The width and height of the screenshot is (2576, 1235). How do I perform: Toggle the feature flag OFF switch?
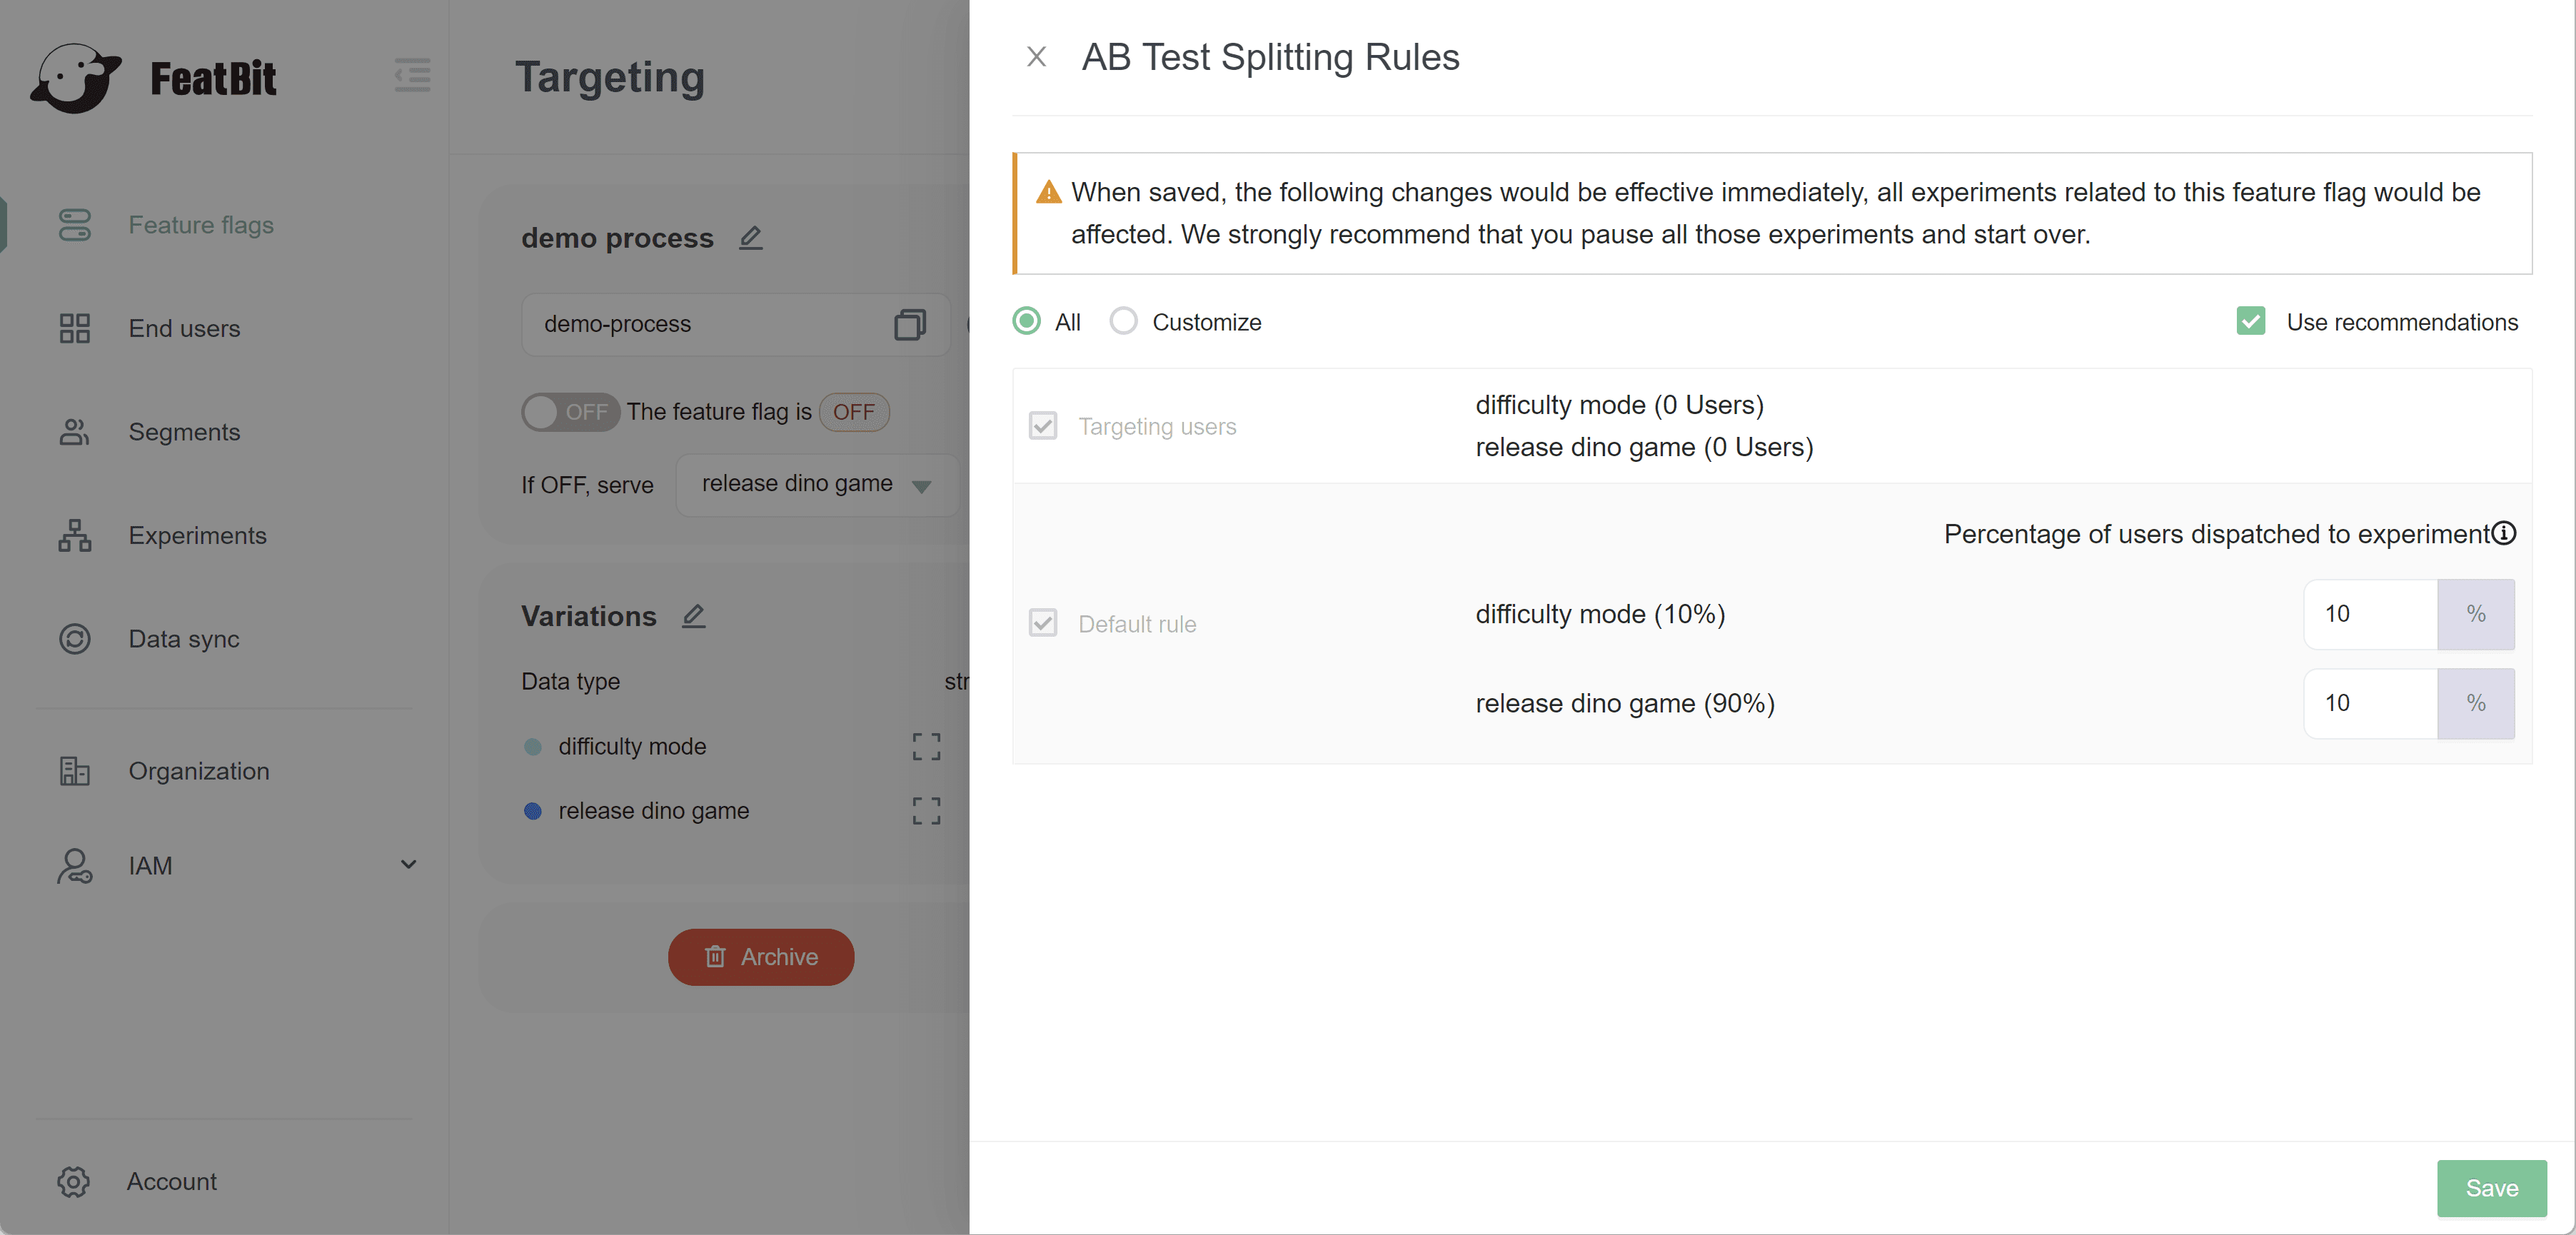point(569,412)
